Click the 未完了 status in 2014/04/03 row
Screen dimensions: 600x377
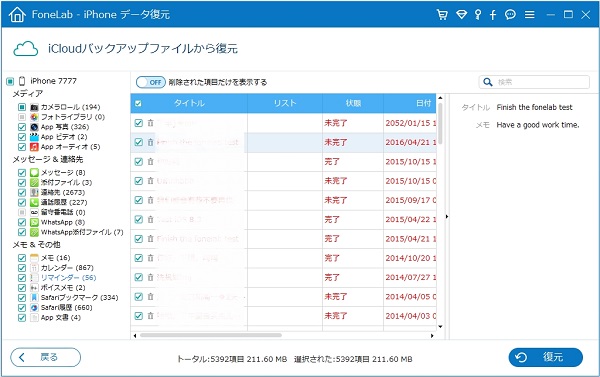tap(336, 316)
